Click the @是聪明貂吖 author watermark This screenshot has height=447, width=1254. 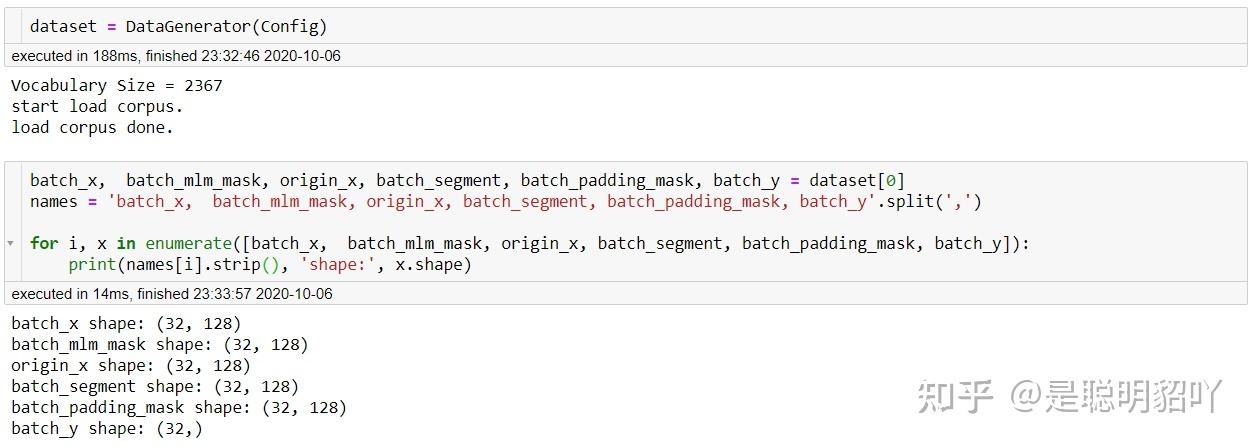(x=1114, y=397)
